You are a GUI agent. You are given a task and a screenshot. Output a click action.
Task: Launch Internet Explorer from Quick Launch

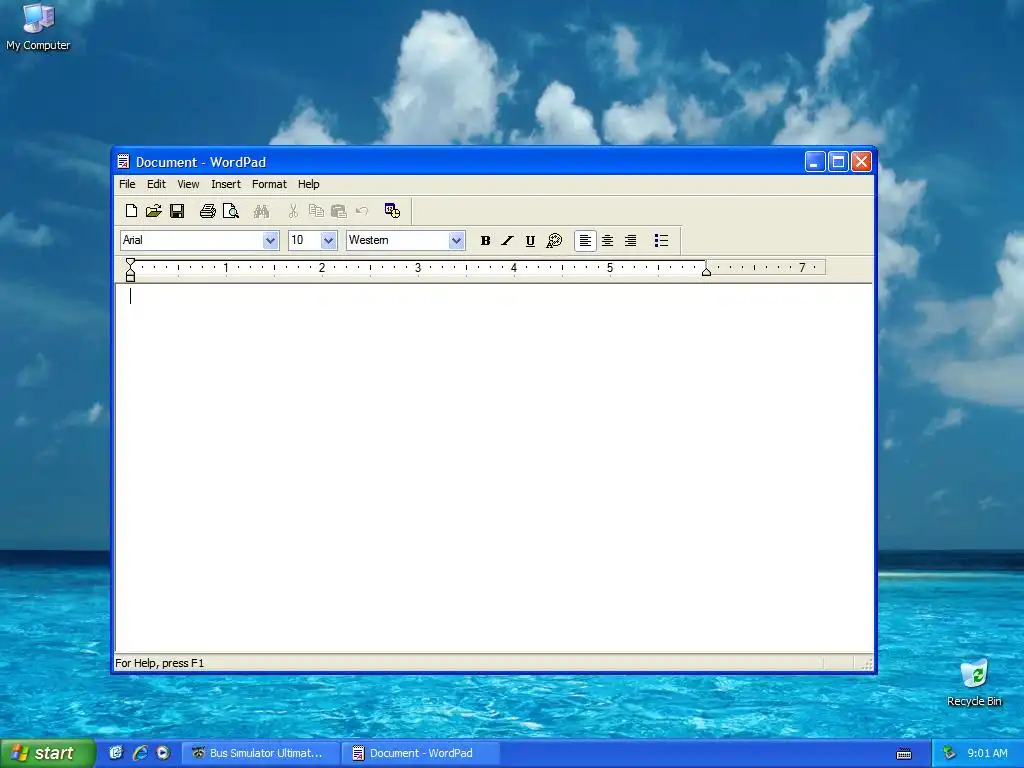[x=140, y=753]
